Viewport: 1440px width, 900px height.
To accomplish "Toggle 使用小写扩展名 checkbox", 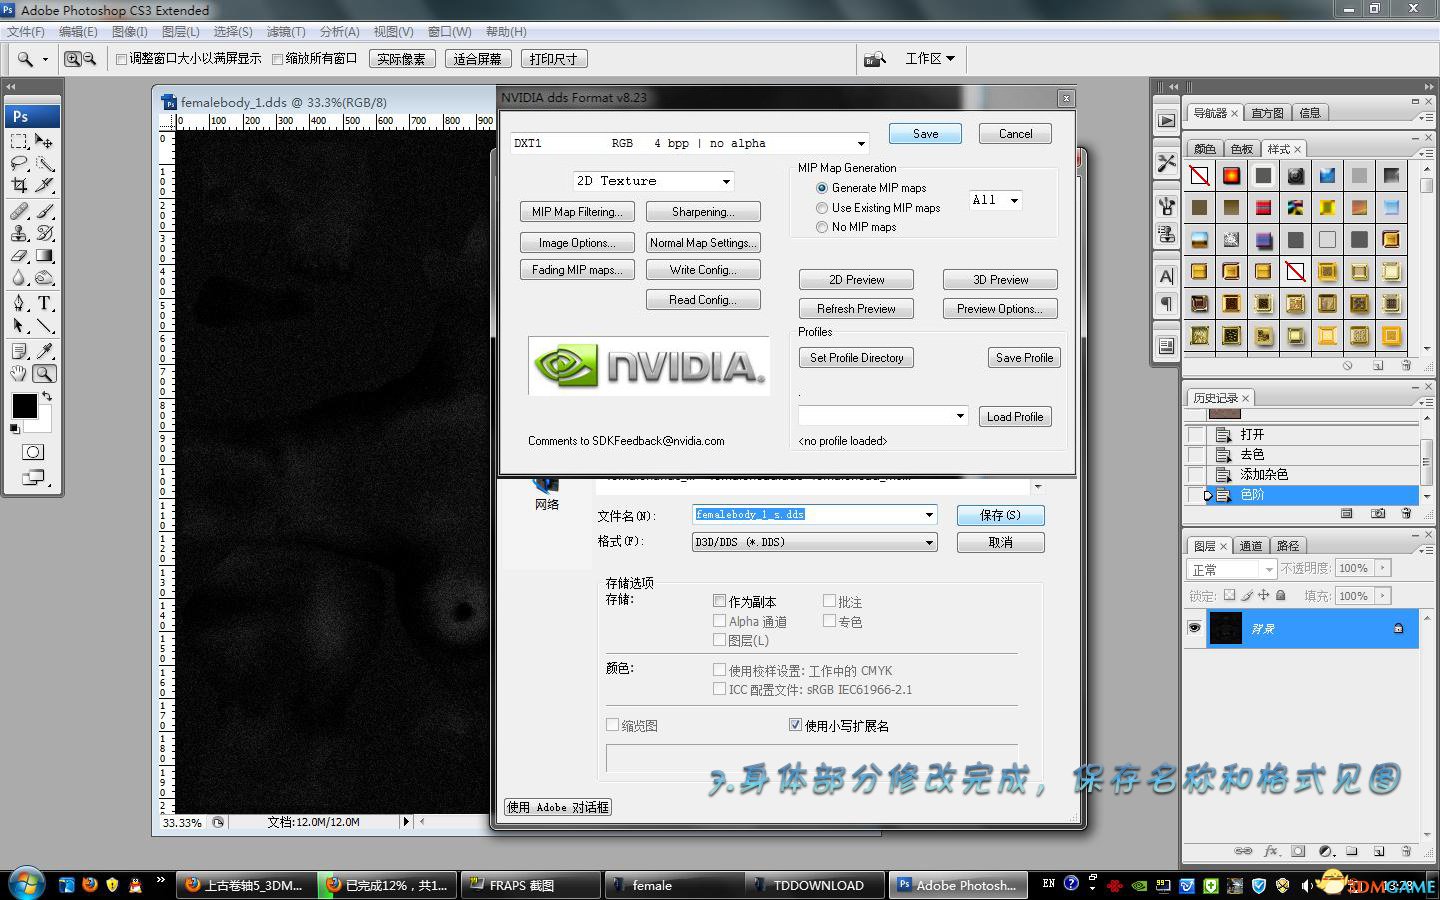I will pos(795,725).
